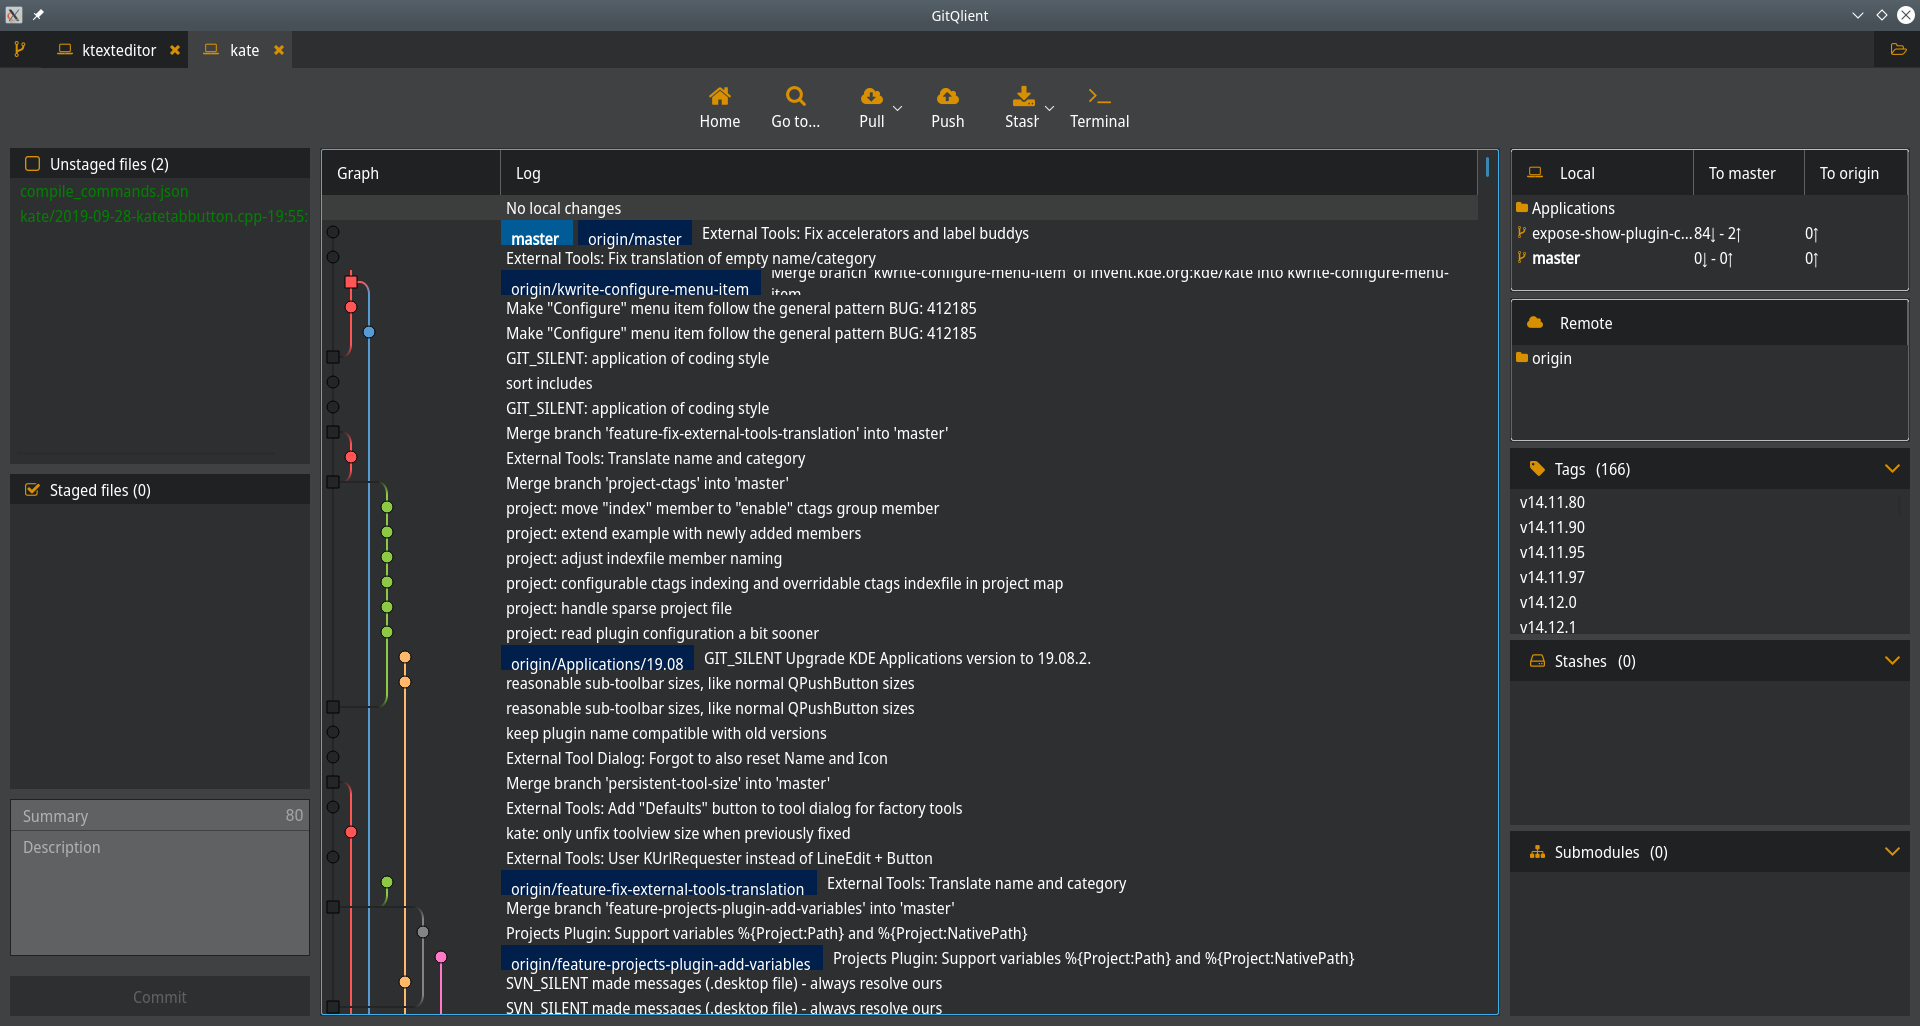Select 'Merge branch persistent-tool-size' commit
The height and width of the screenshot is (1026, 1920).
click(x=668, y=783)
